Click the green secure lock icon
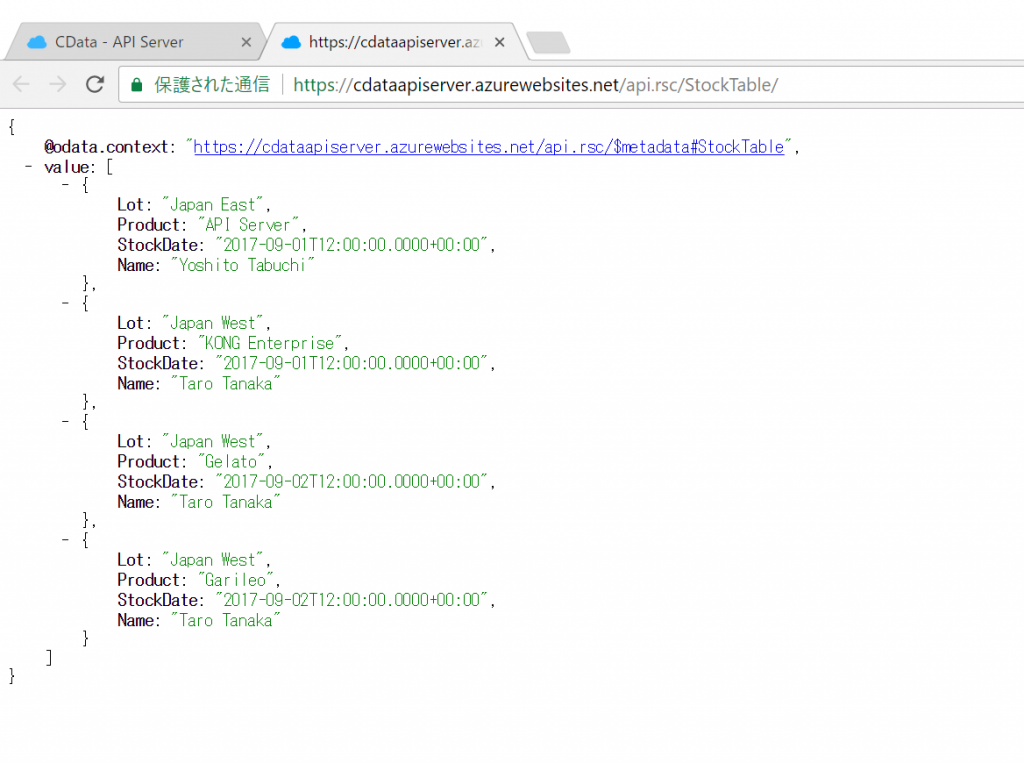The height and width of the screenshot is (763, 1024). click(x=136, y=85)
